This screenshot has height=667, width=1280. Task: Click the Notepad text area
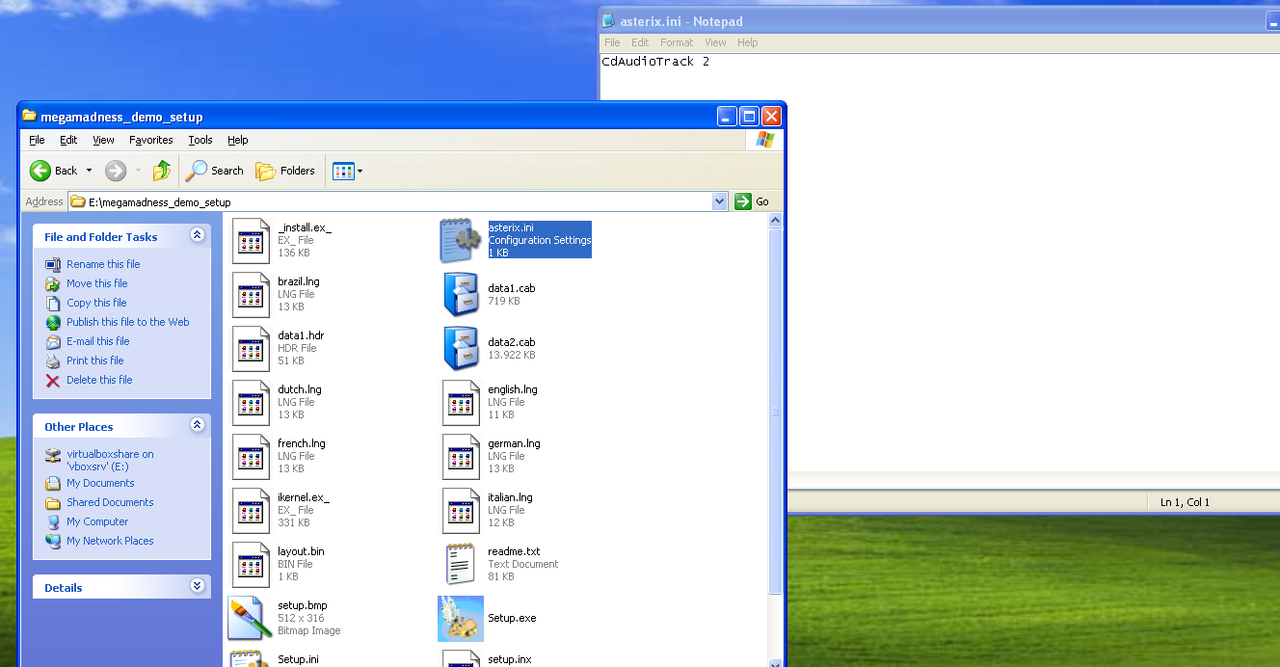pyautogui.click(x=940, y=260)
